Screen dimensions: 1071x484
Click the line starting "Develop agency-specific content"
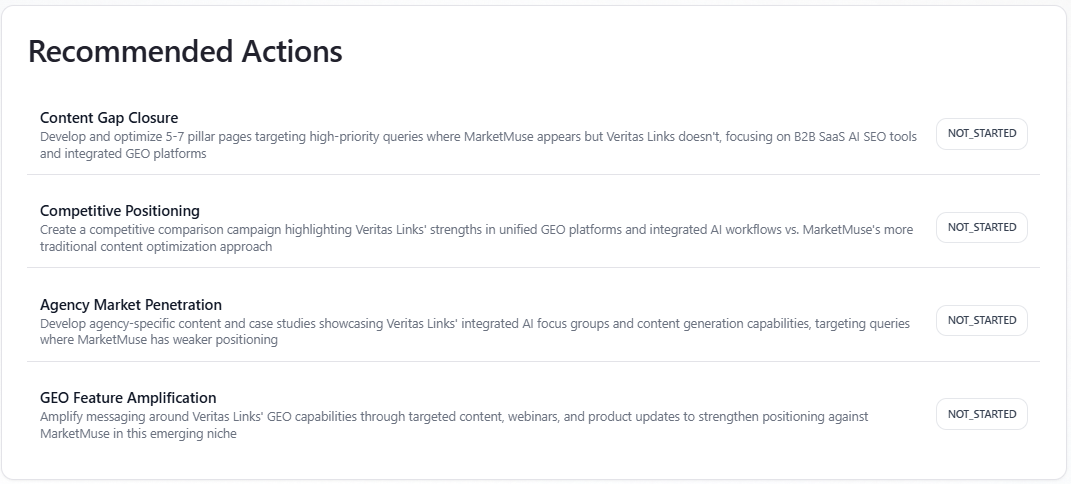point(475,324)
